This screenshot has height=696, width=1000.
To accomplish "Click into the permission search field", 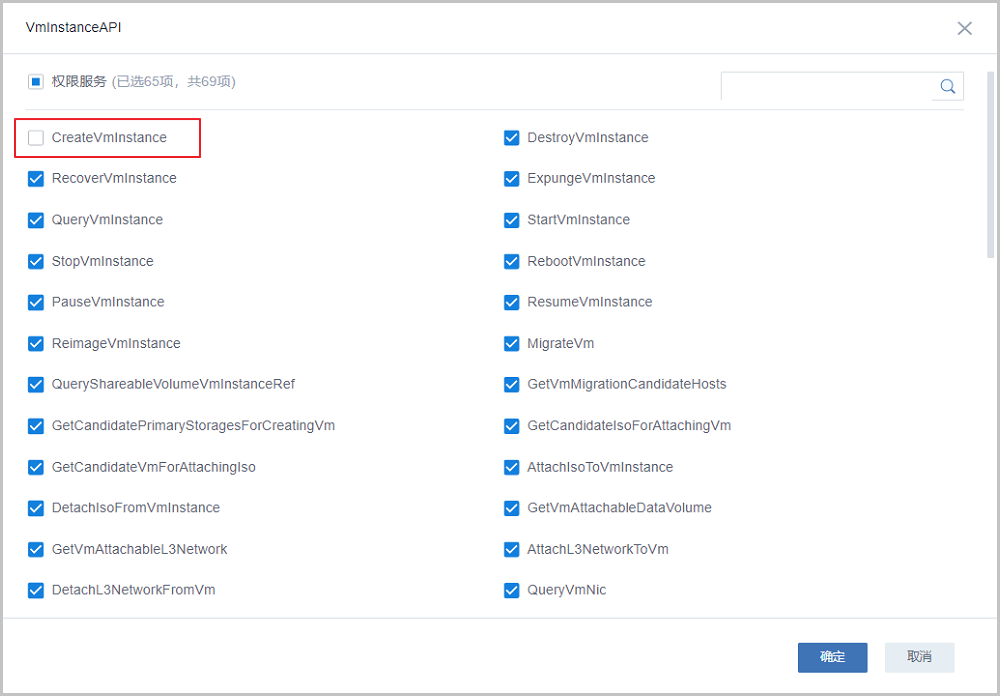I will pos(826,87).
